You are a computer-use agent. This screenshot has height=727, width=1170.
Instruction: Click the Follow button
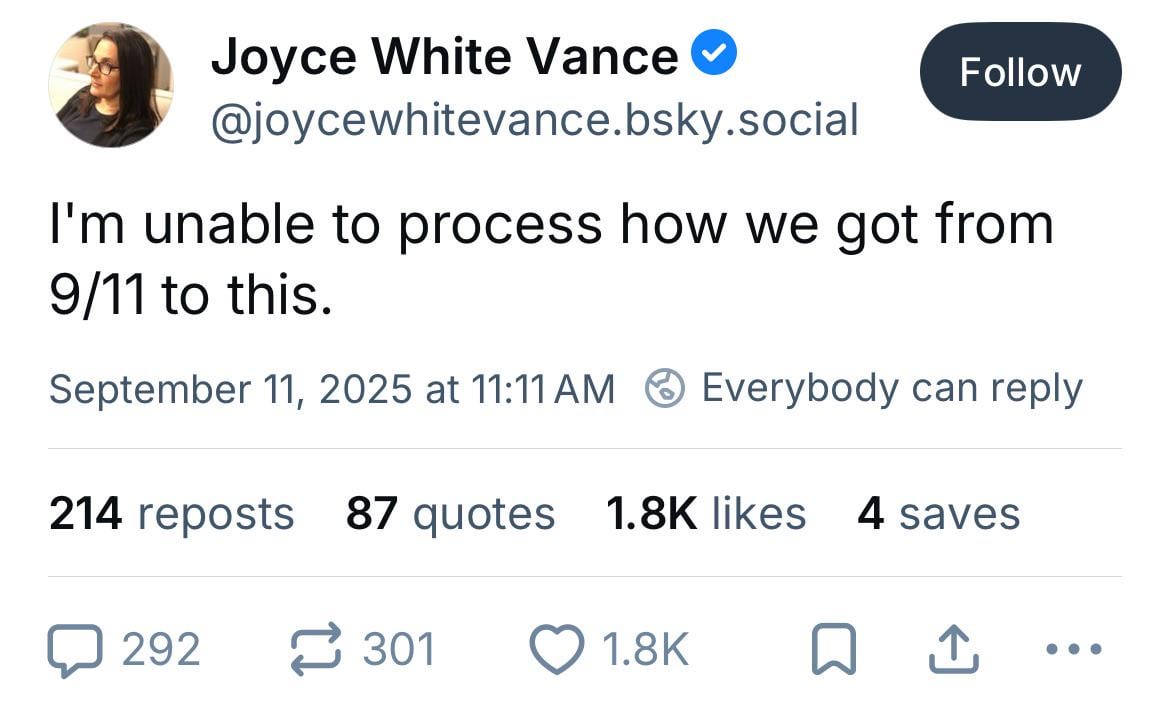pos(1020,72)
